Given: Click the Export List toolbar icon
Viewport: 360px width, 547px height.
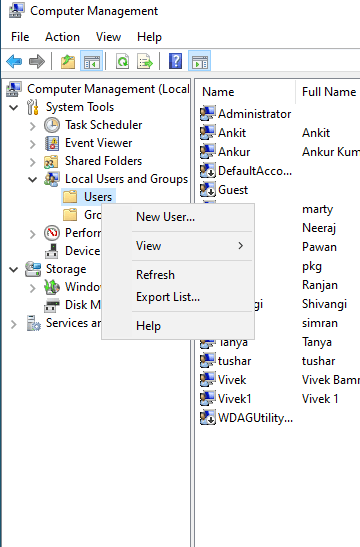Looking at the screenshot, I should 145,61.
